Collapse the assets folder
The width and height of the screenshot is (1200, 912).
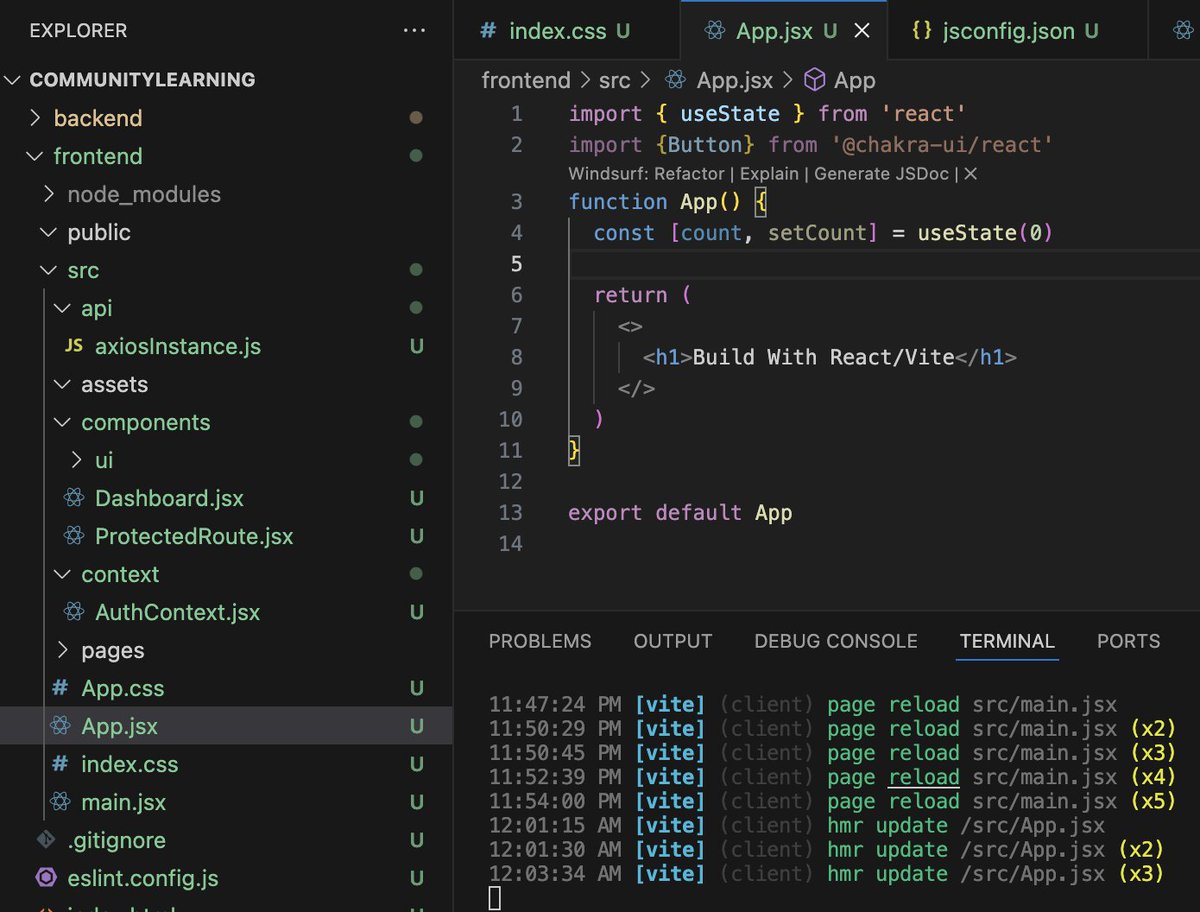click(63, 384)
